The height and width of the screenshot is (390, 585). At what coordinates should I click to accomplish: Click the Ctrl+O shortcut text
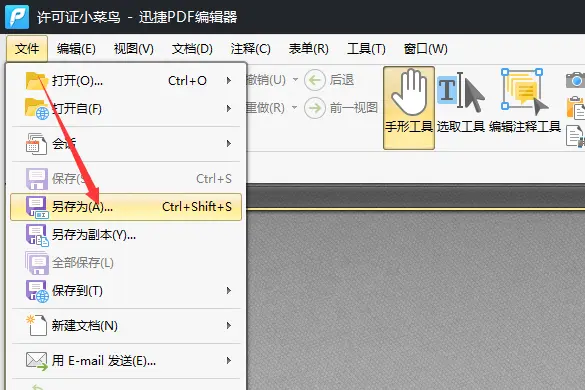(x=187, y=81)
